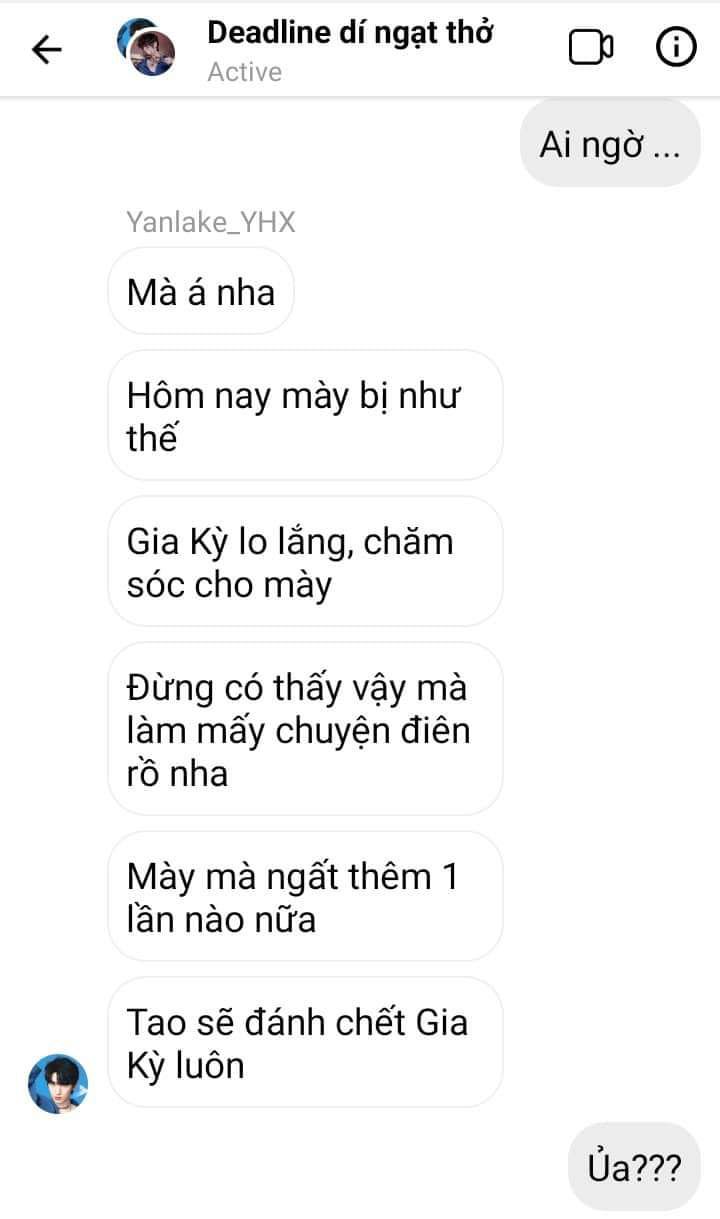Tap the sender avatar beside the last message
720x1219 pixels.
coord(58,1083)
